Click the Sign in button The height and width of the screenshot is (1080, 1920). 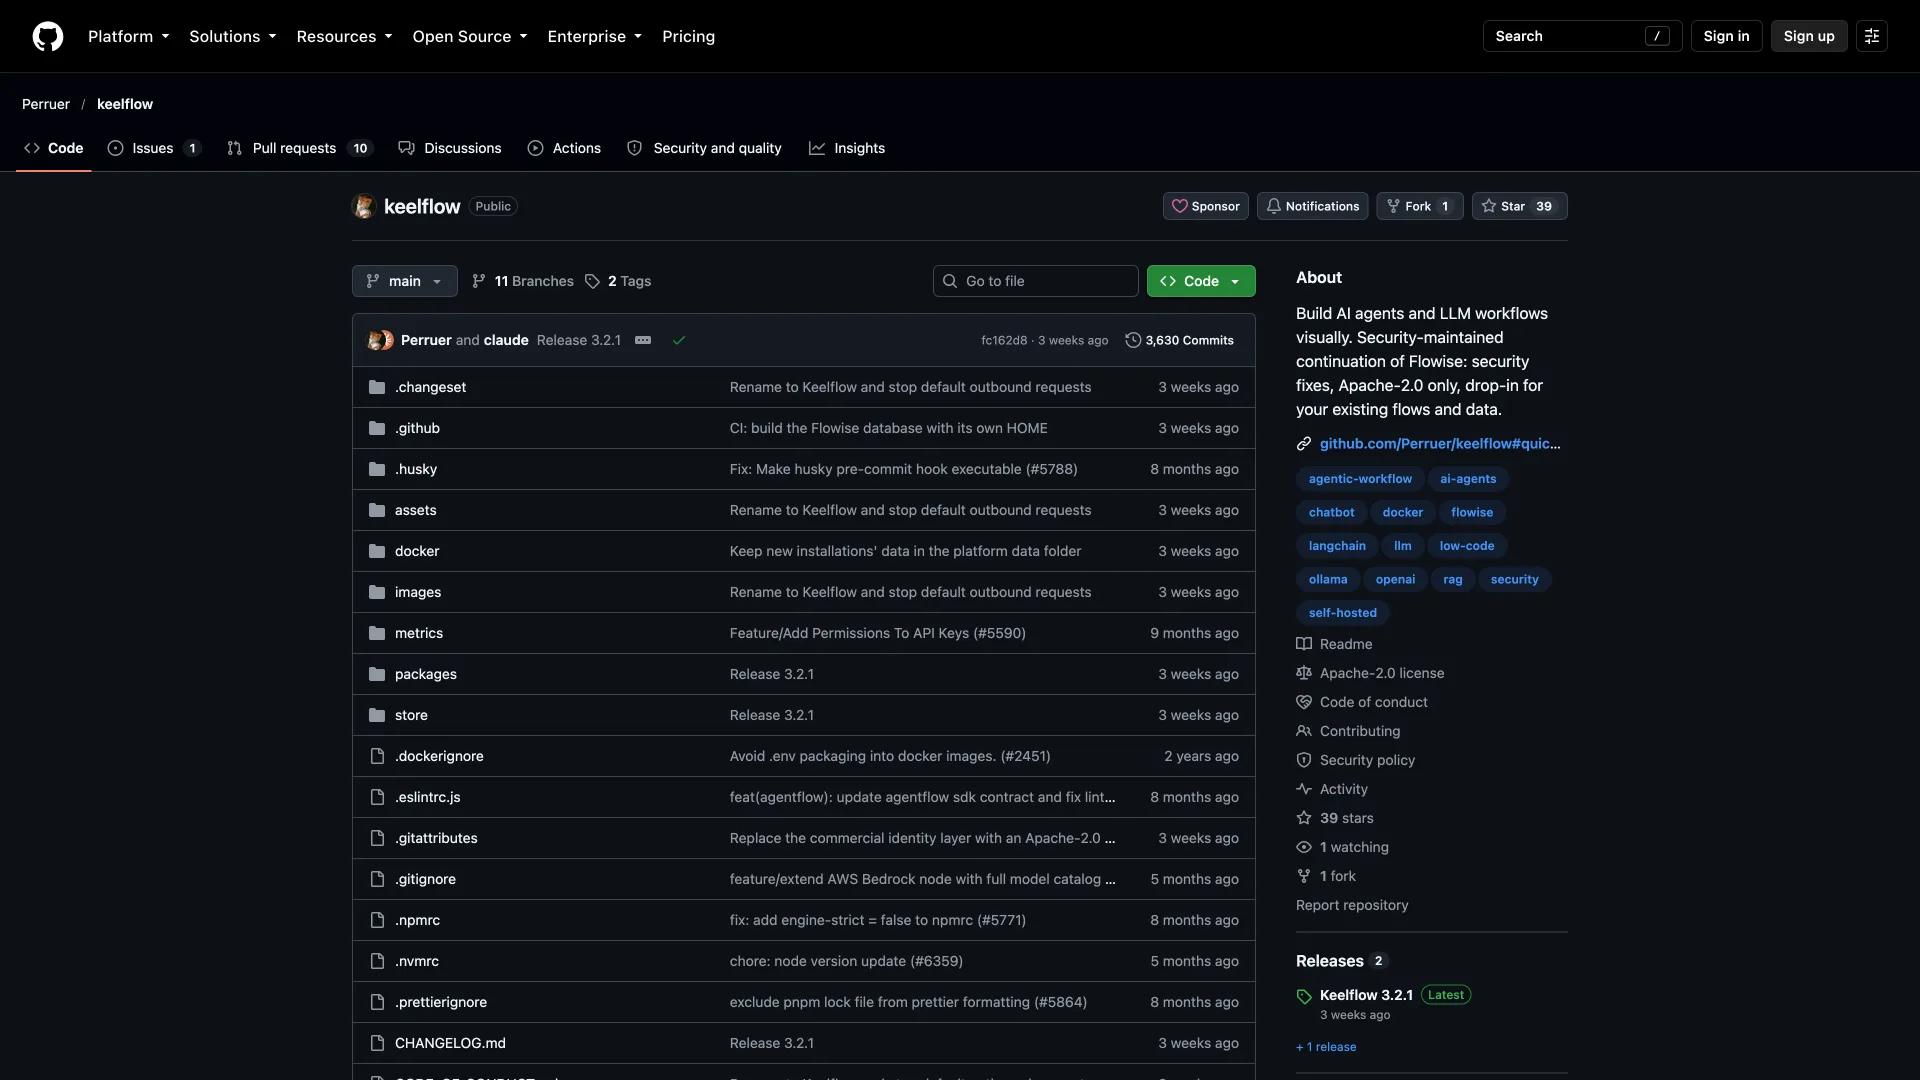1726,36
